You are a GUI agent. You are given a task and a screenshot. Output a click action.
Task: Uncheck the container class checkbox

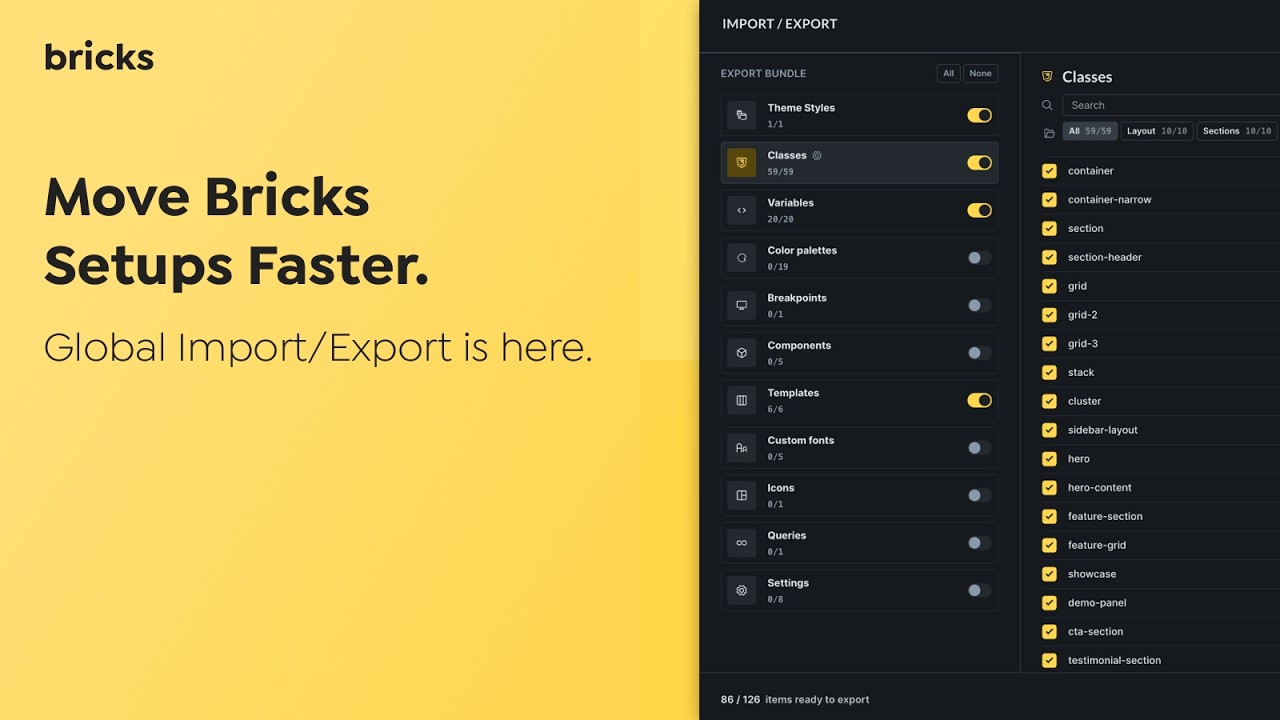1049,171
